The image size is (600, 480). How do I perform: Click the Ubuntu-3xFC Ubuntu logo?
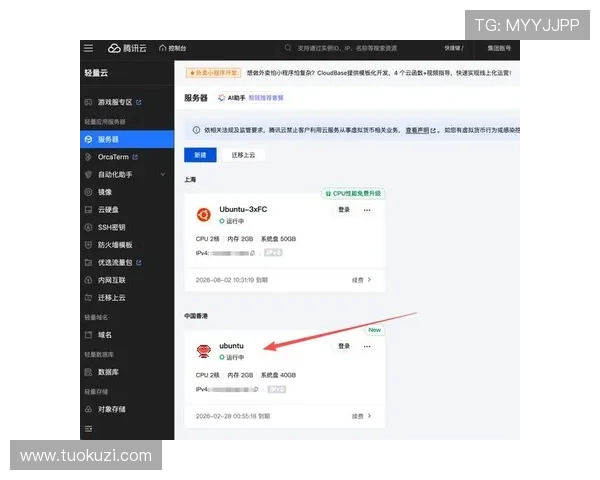pos(204,215)
